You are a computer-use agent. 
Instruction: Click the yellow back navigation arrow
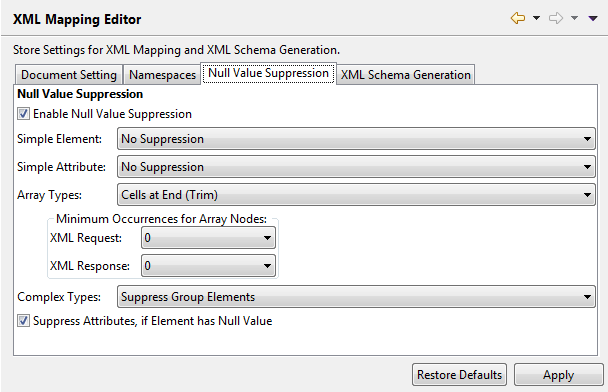point(518,18)
